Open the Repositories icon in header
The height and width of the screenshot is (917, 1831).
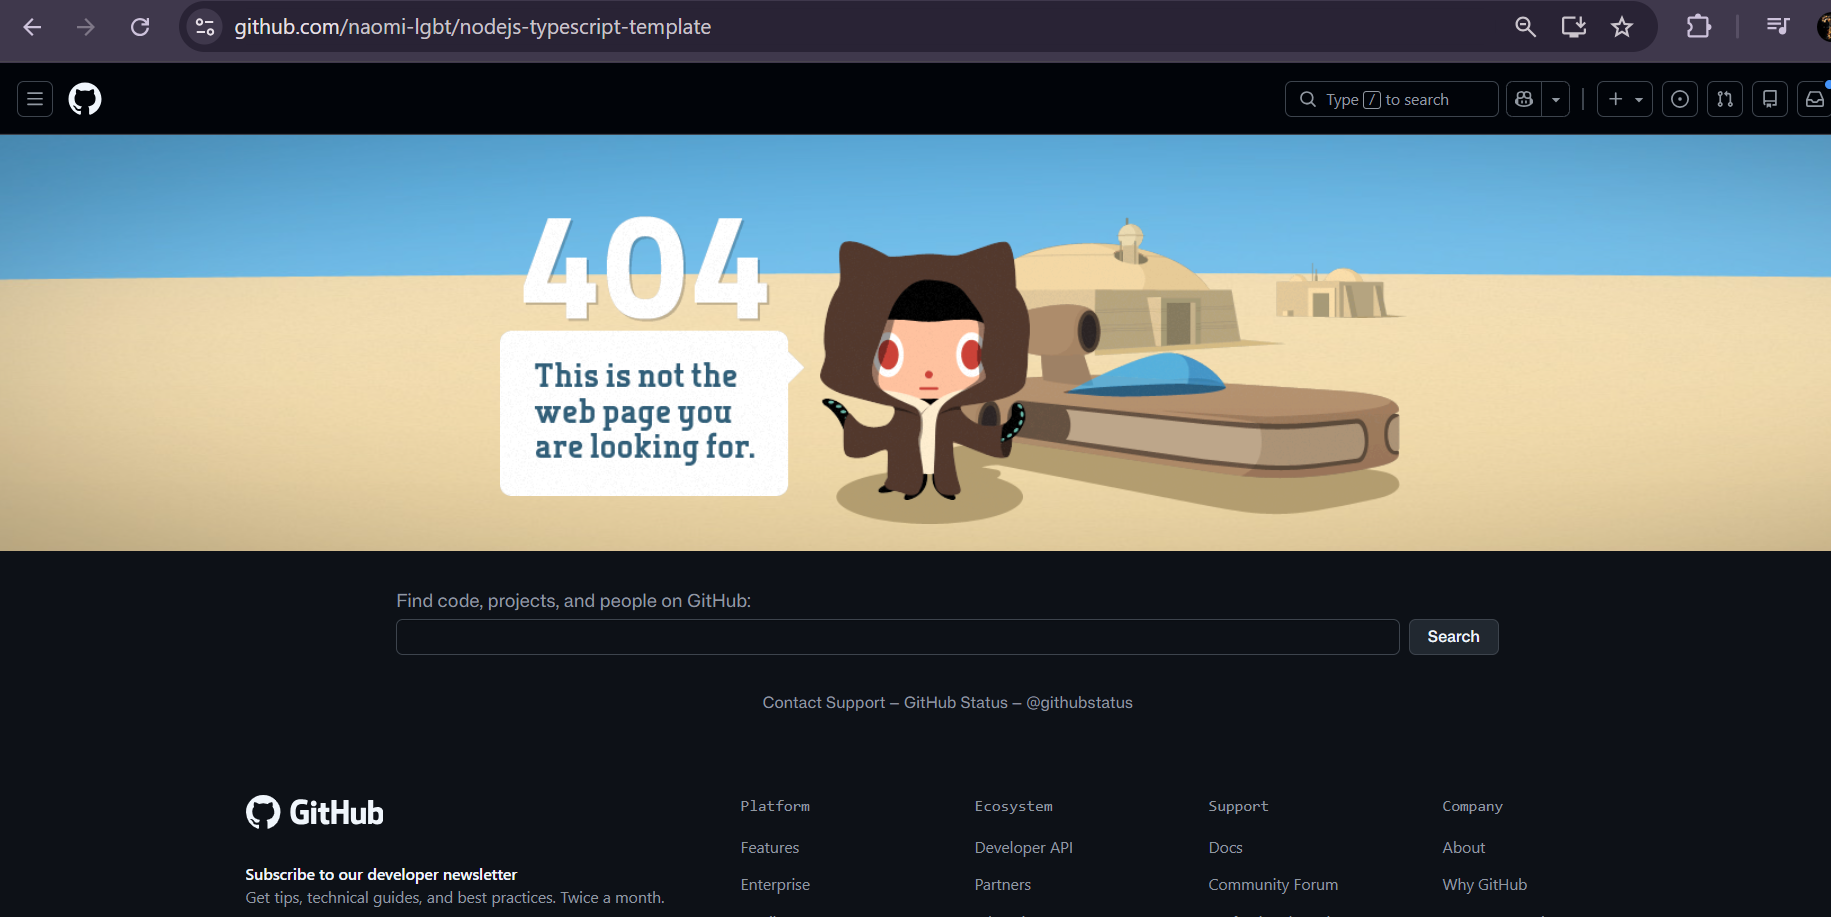click(1770, 99)
